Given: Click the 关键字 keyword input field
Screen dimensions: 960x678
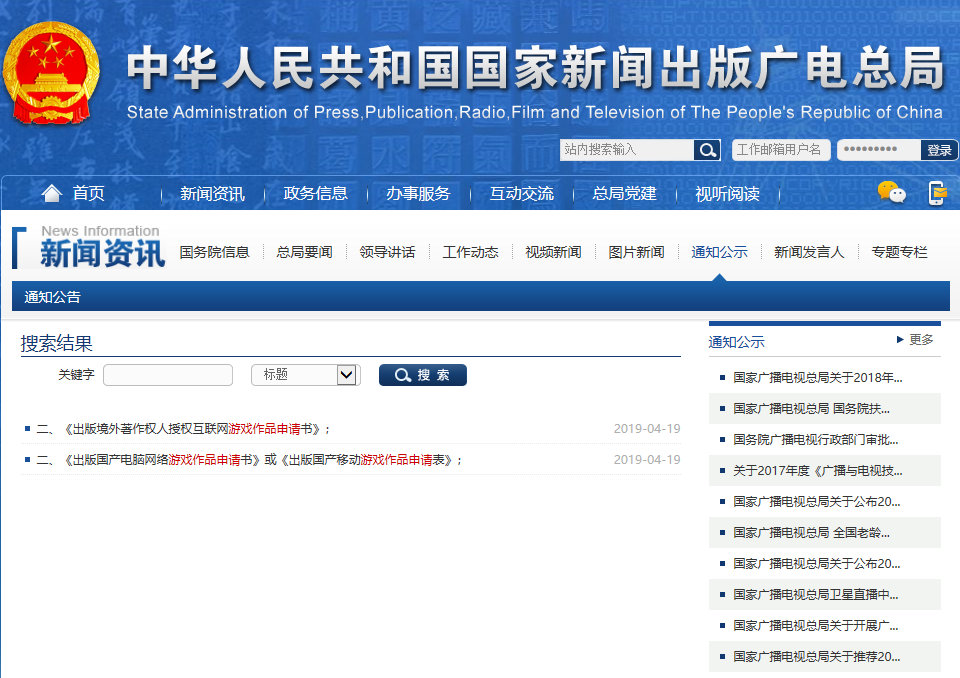Looking at the screenshot, I should (167, 375).
